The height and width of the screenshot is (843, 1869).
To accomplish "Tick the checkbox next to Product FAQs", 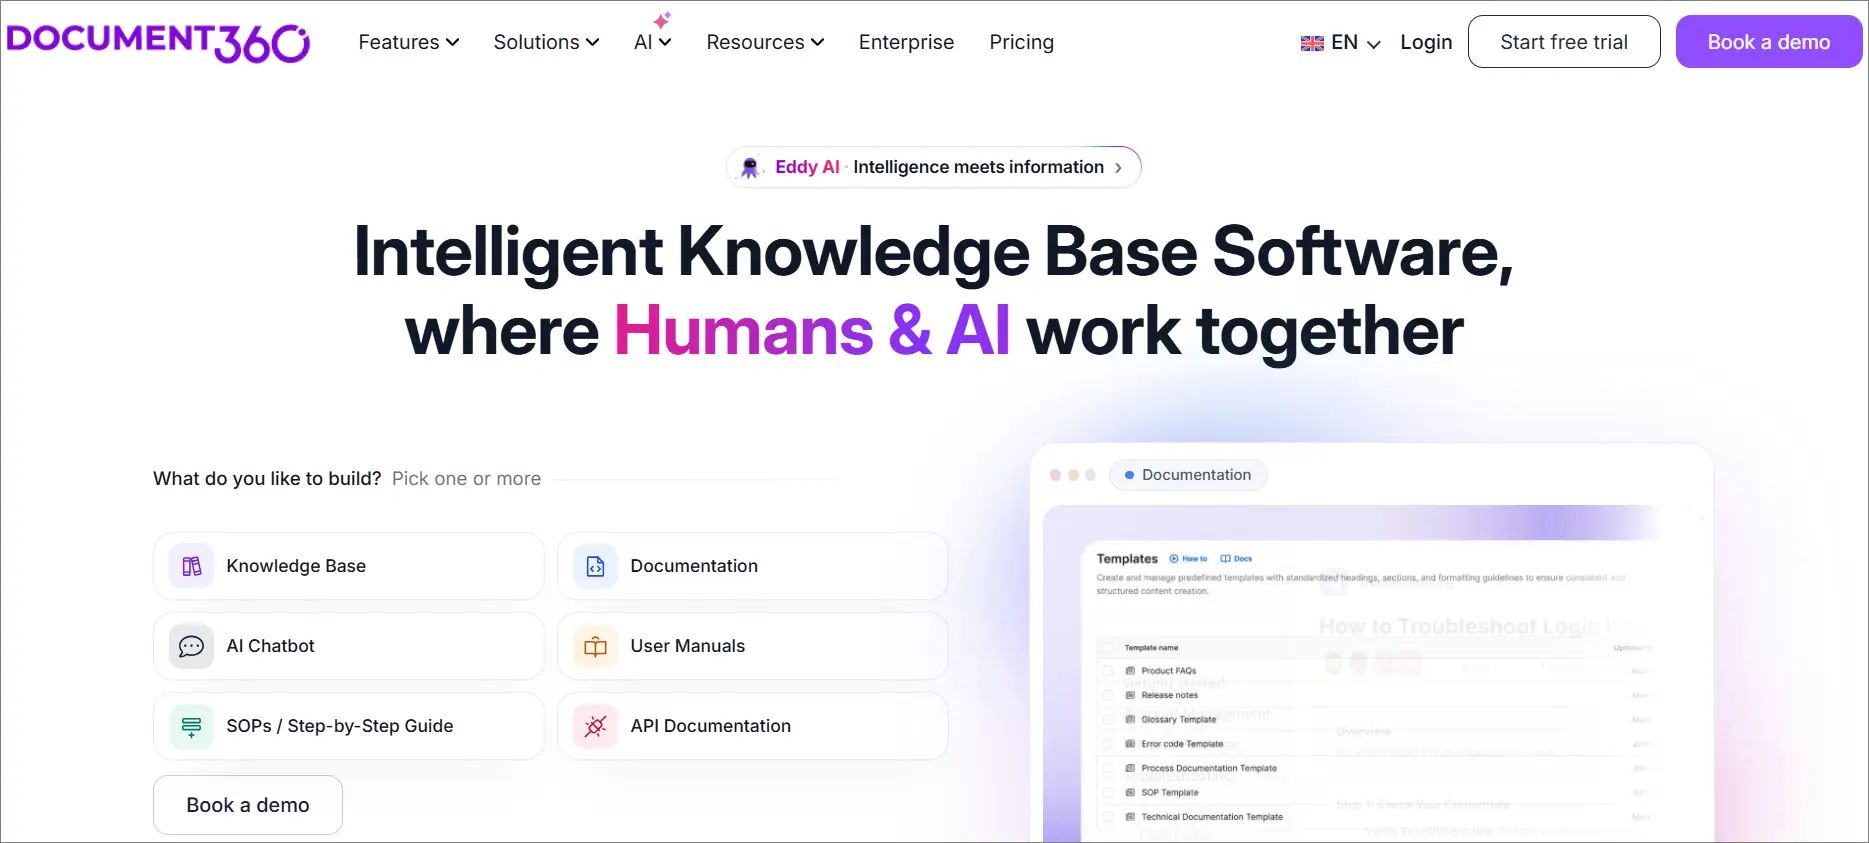I will click(1108, 671).
